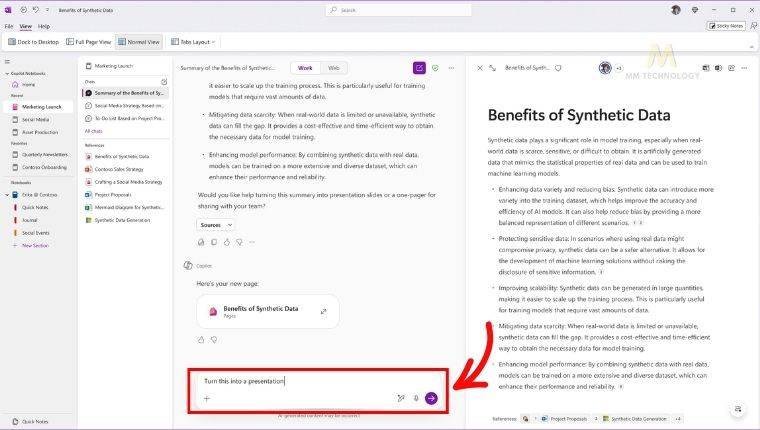Click the Marketing Launch header in middle pane
Image resolution: width=760 pixels, height=430 pixels.
(x=110, y=66)
